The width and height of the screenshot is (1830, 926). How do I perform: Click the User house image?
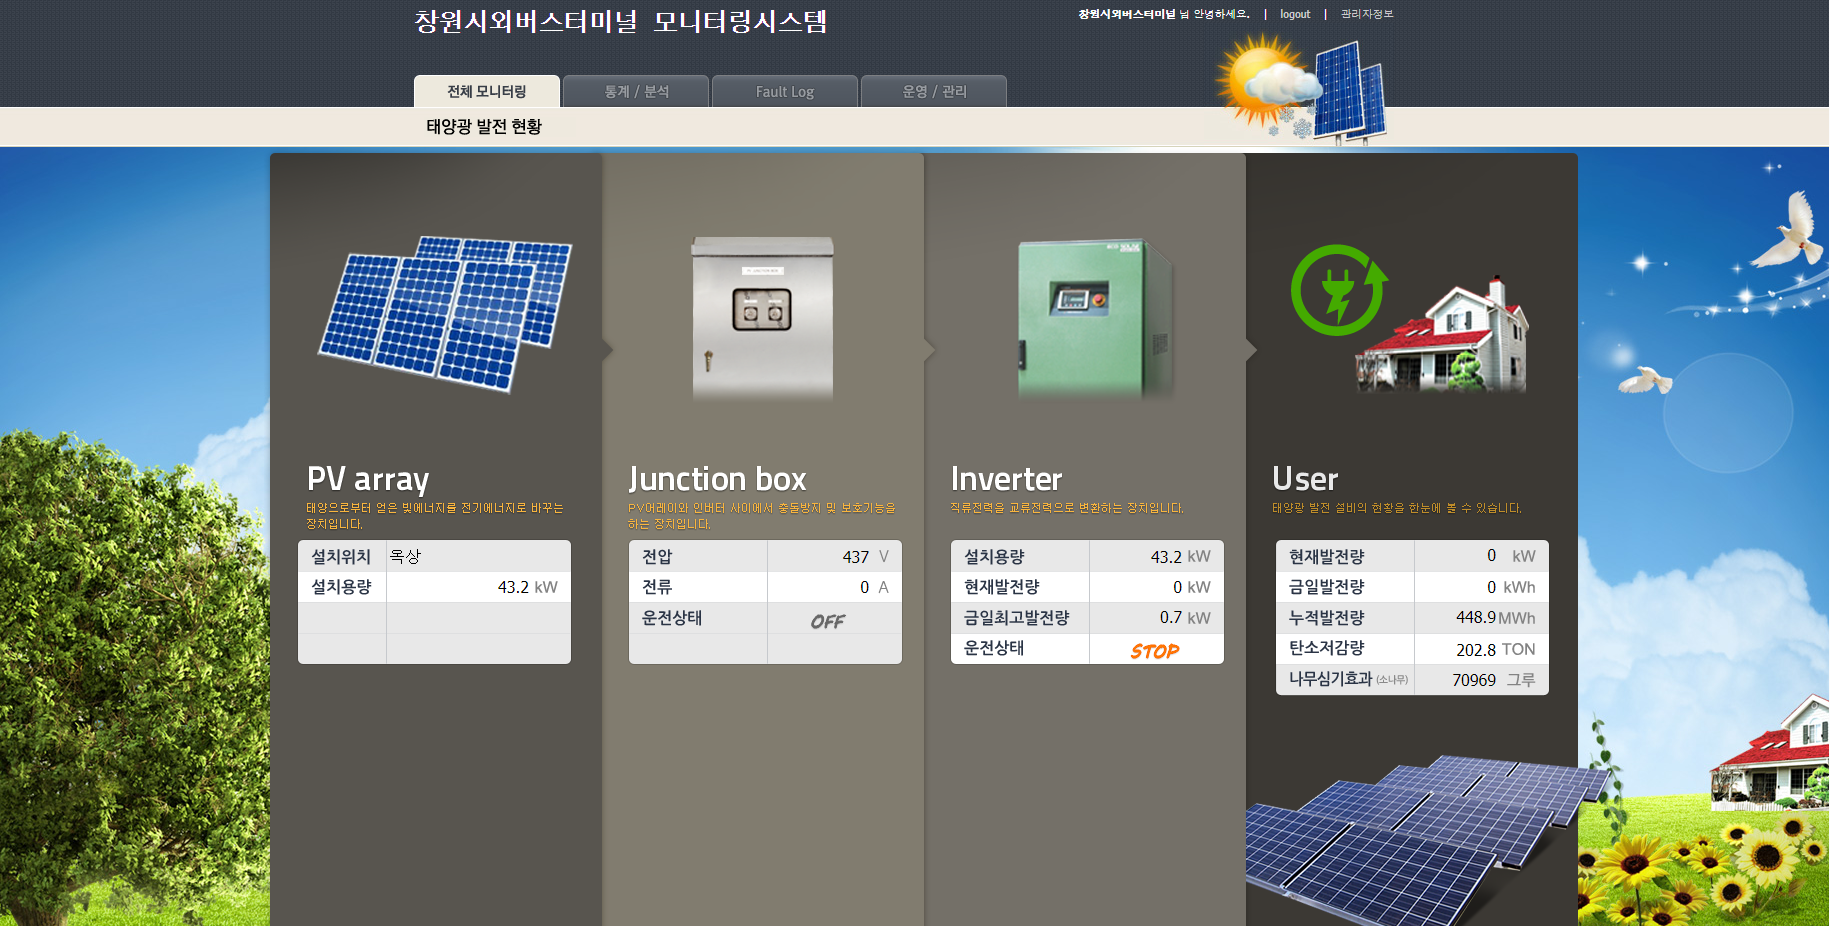click(x=1442, y=335)
